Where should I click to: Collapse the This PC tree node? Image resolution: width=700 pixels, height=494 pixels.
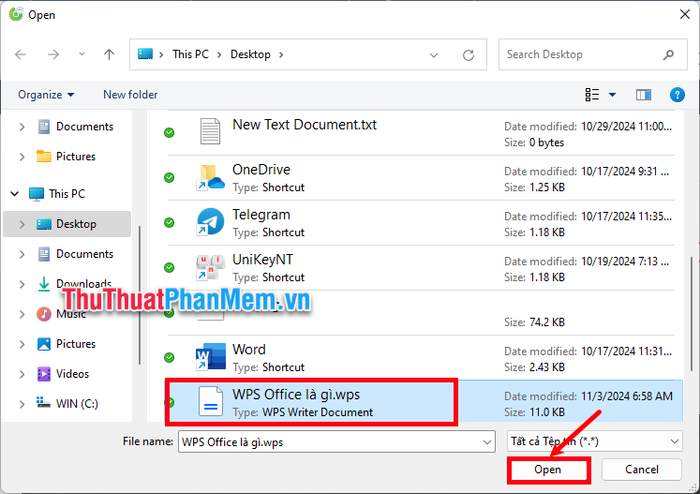point(15,194)
